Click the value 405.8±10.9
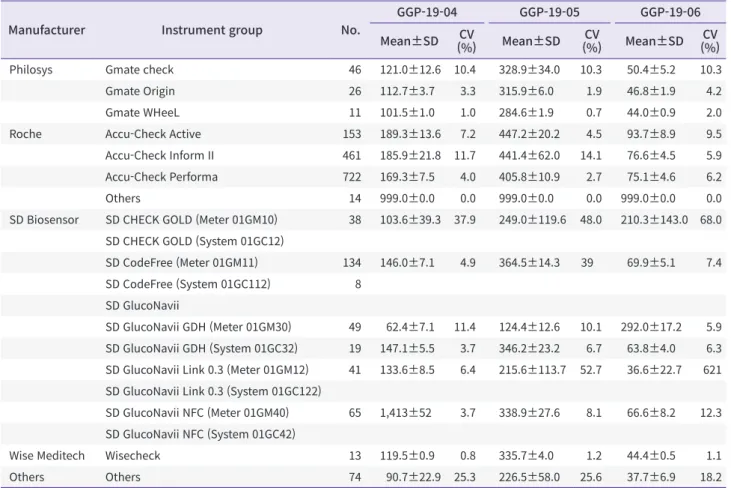Viewport: 731px width, 488px height. [529, 177]
